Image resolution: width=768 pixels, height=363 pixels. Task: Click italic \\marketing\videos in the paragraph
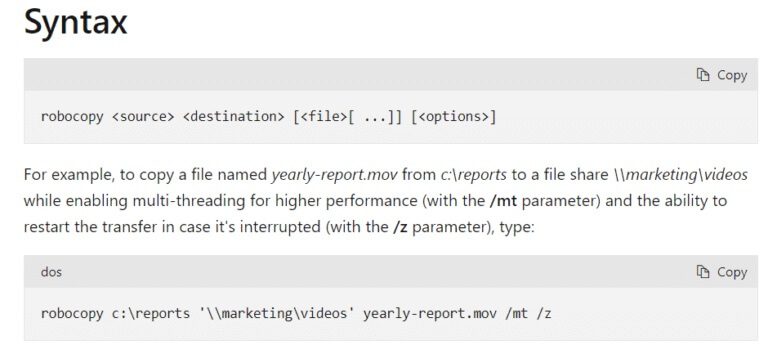coord(681,174)
